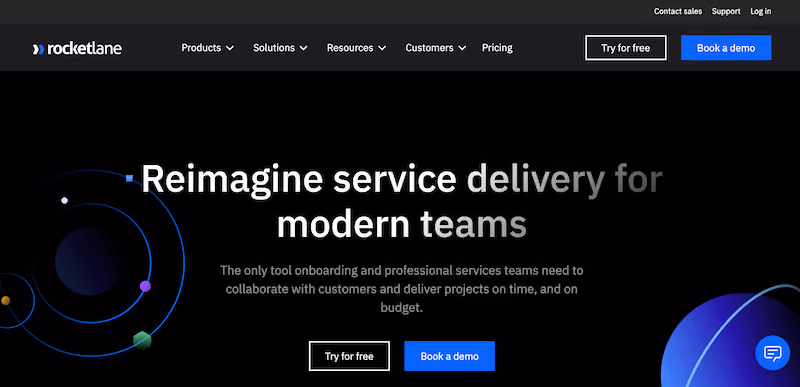The height and width of the screenshot is (387, 800).
Task: Click the headline 'Reimagine service delivery for'
Action: tap(402, 179)
